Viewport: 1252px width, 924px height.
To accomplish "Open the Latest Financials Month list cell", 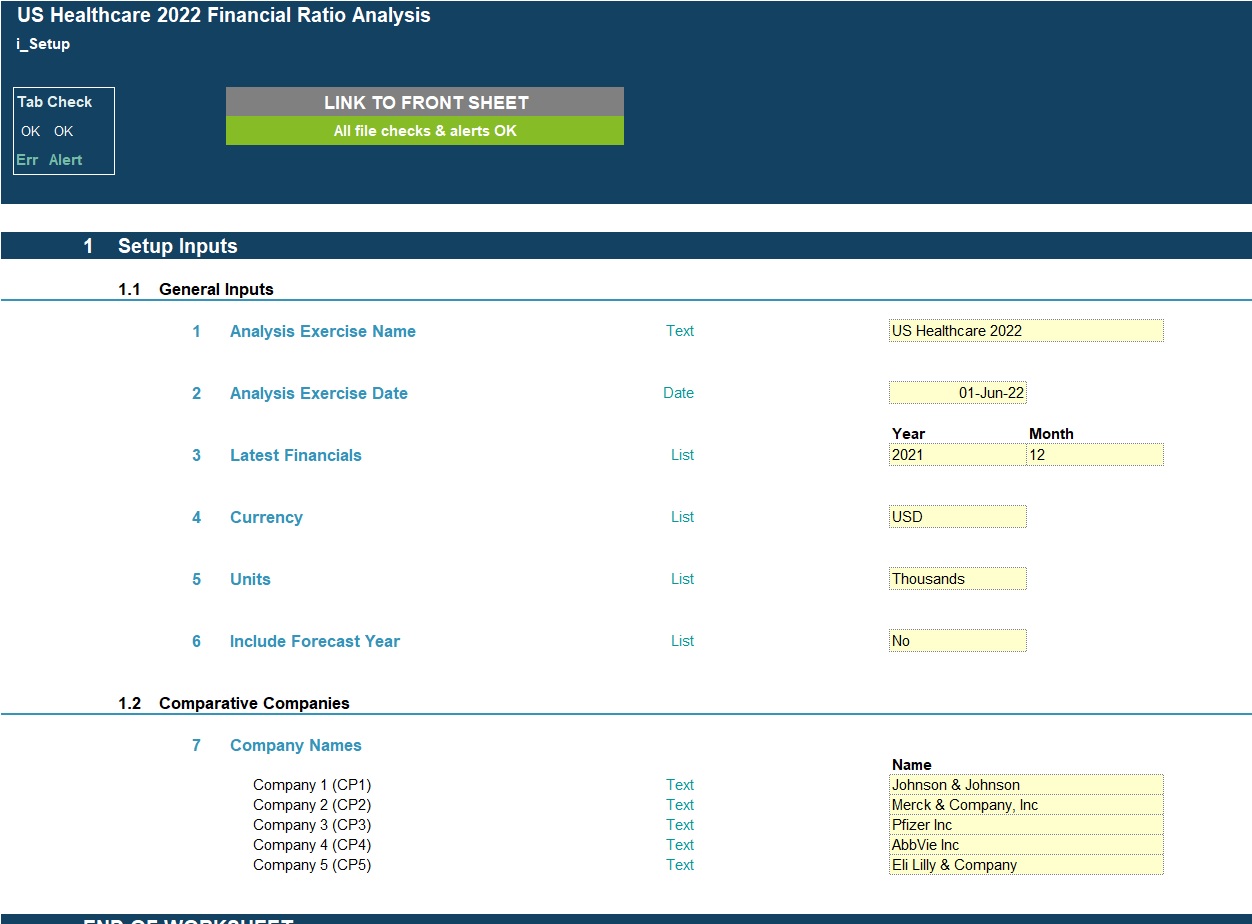I will (x=1095, y=455).
